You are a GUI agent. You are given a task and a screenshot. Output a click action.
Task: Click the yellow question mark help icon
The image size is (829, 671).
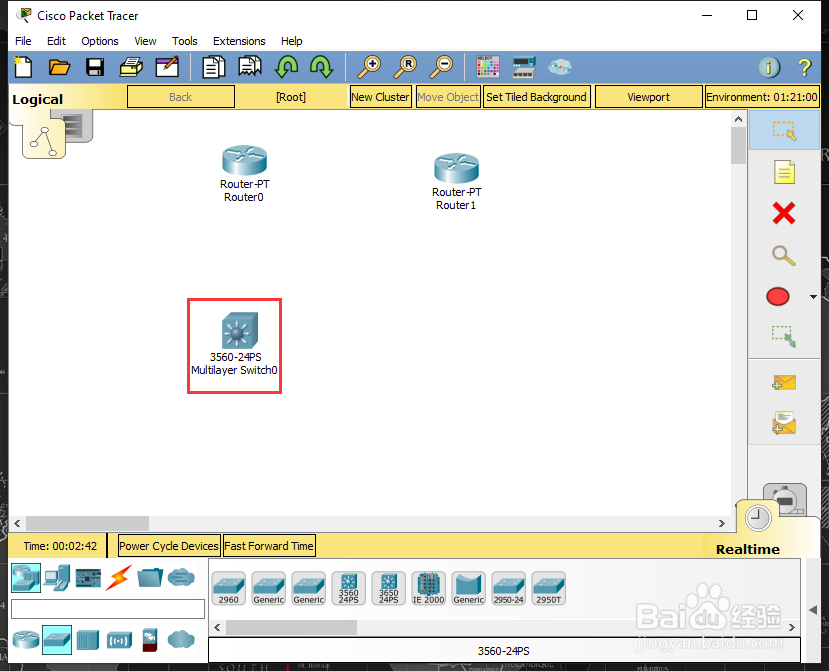click(804, 67)
